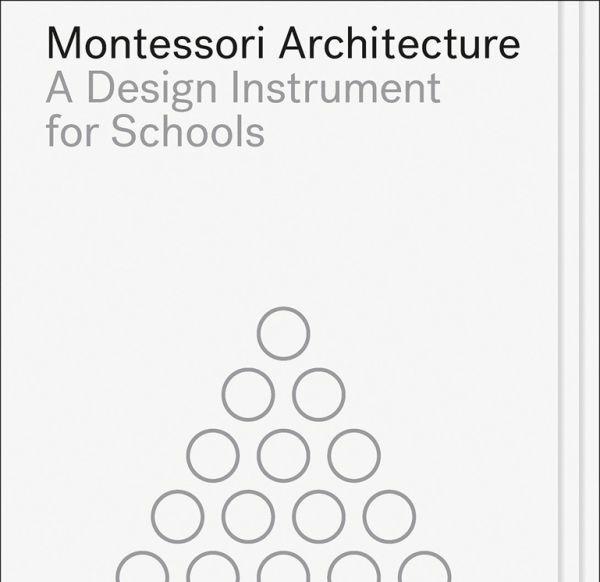Screen dimensions: 600x582
Task: Click the left circle in the third row
Action: [x=212, y=455]
